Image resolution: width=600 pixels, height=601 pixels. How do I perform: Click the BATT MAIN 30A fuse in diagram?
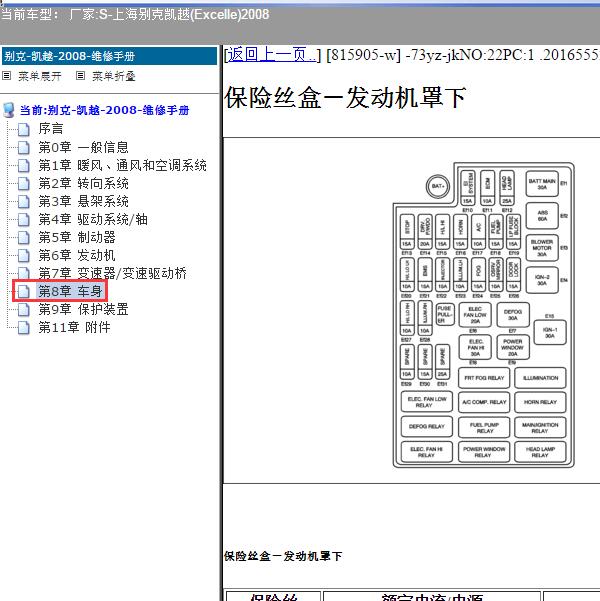click(542, 184)
